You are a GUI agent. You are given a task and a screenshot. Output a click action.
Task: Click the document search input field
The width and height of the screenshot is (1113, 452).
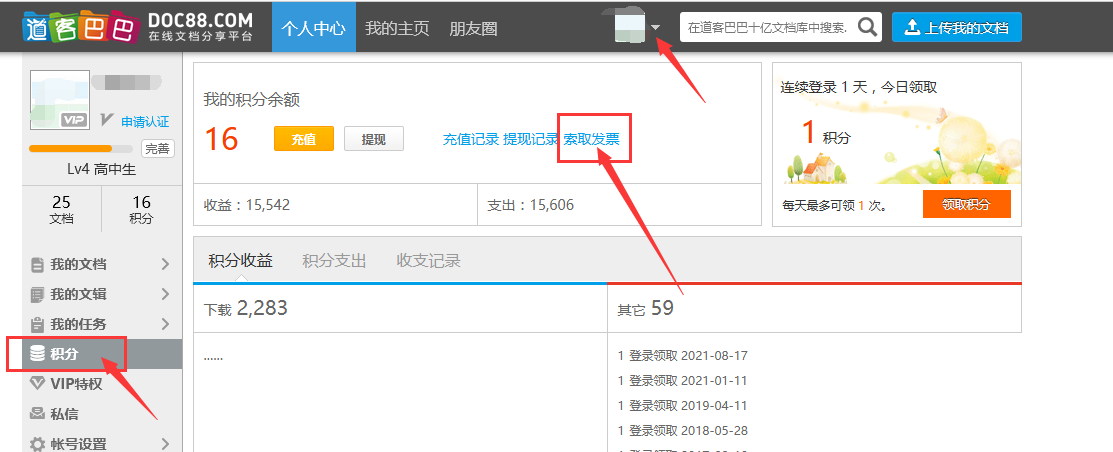point(768,28)
